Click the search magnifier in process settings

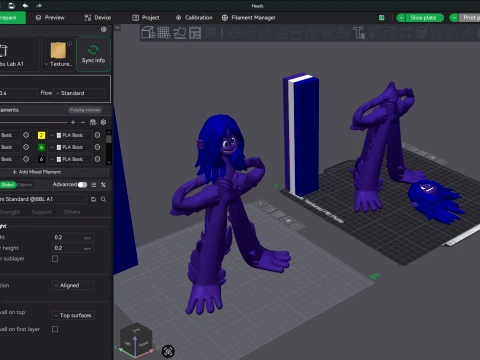[104, 199]
